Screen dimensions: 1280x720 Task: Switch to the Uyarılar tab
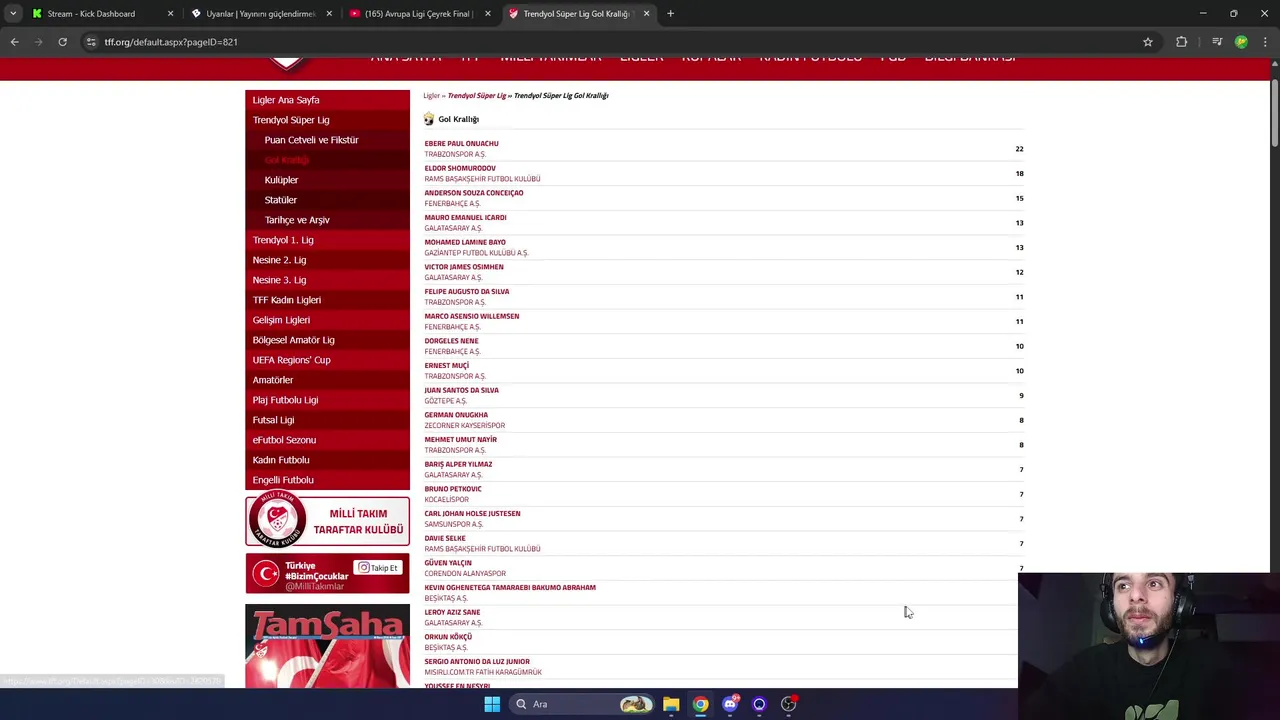pyautogui.click(x=260, y=14)
